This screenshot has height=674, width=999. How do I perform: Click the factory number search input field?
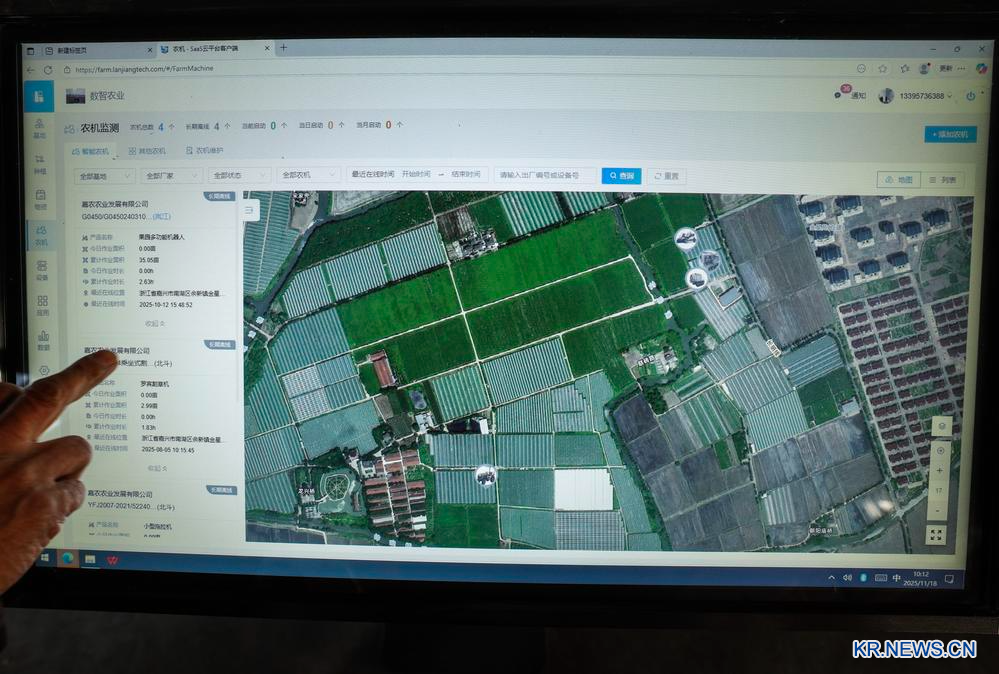coord(545,176)
